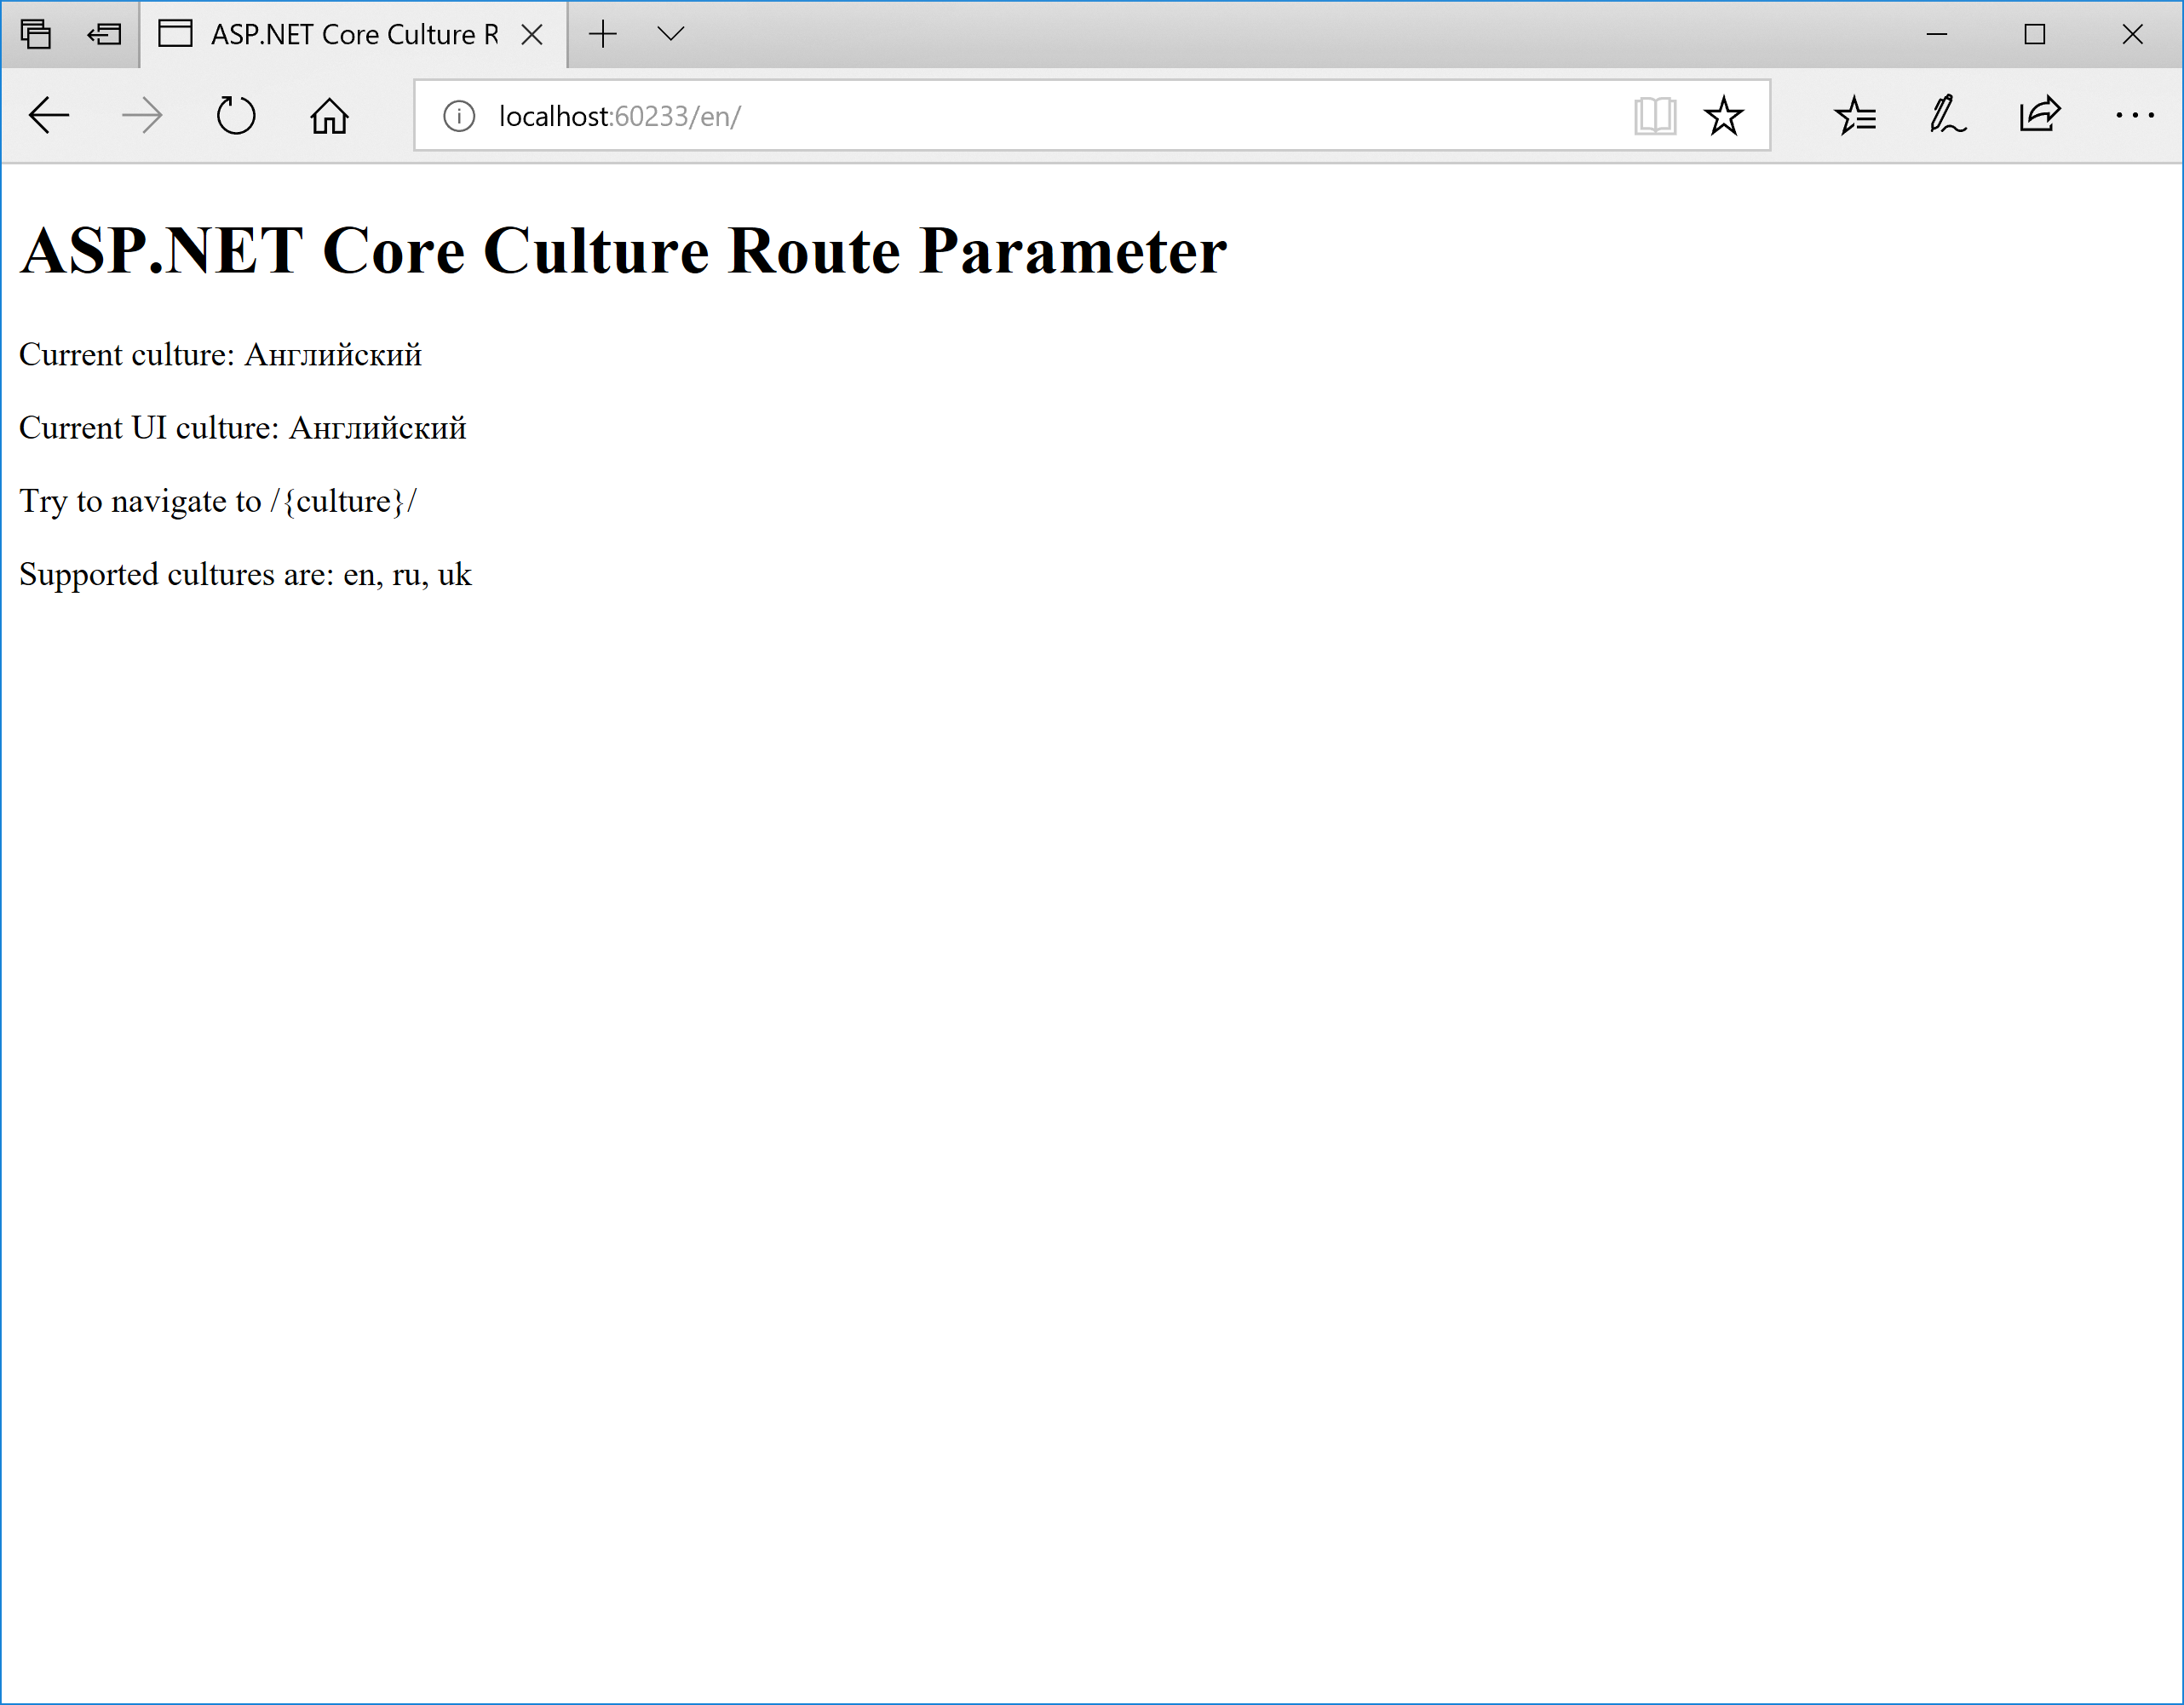Click the ASP.NET Core Culture Route Parameter heading
The width and height of the screenshot is (2184, 1705).
point(623,250)
